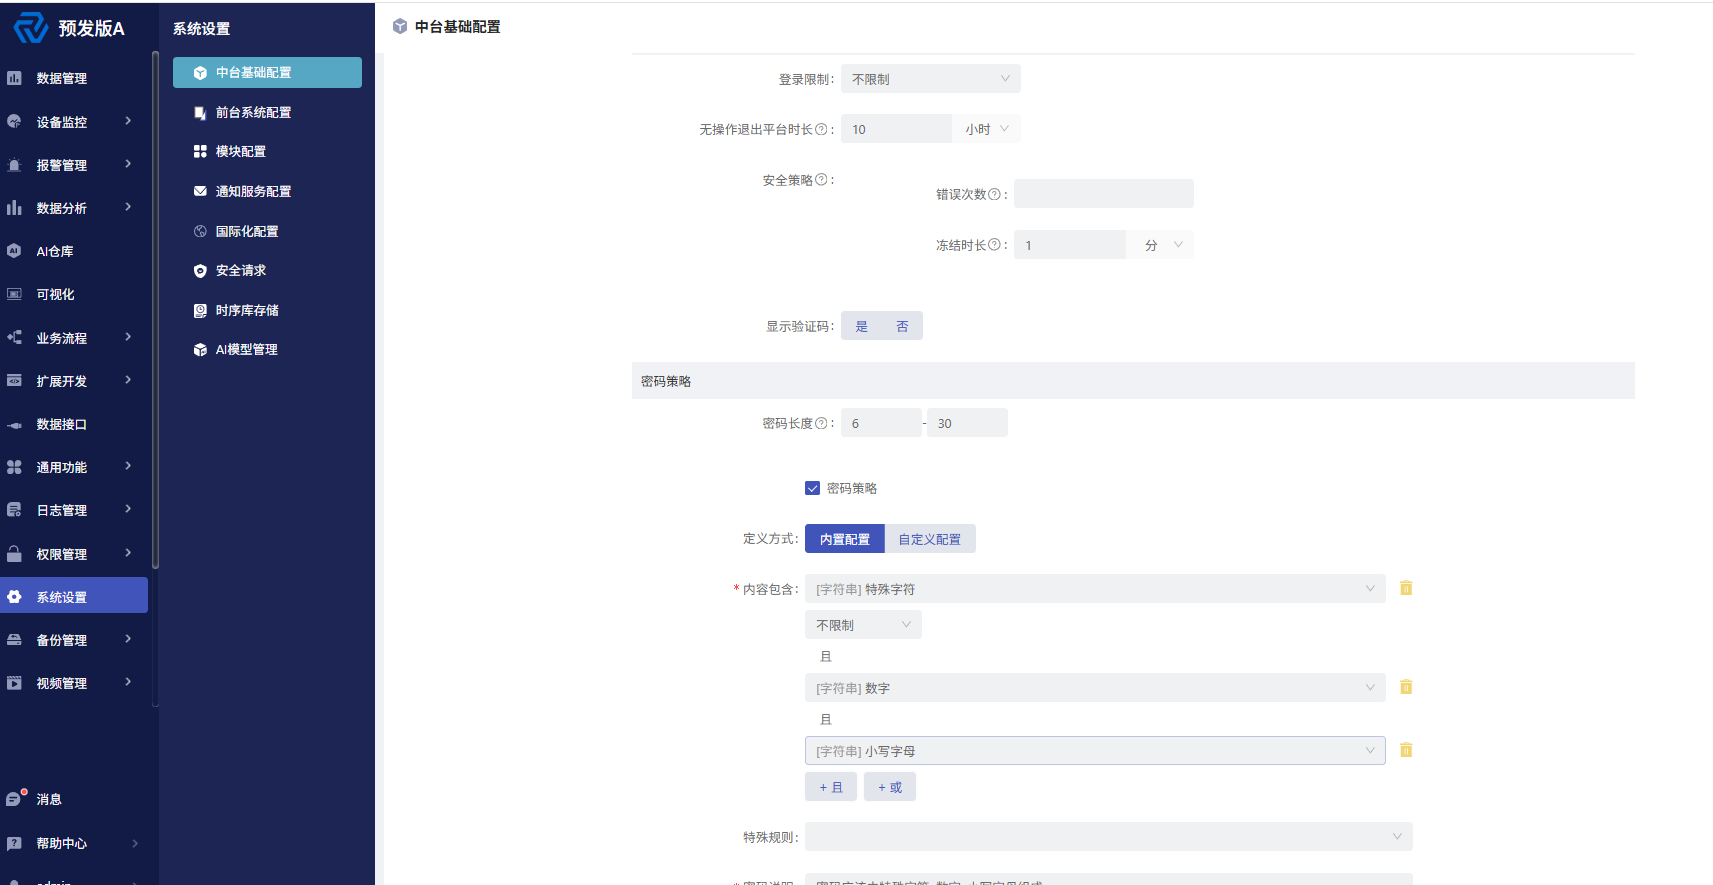The image size is (1713, 885).
Task: Remove the 数字 rule via trash icon
Action: click(1406, 687)
